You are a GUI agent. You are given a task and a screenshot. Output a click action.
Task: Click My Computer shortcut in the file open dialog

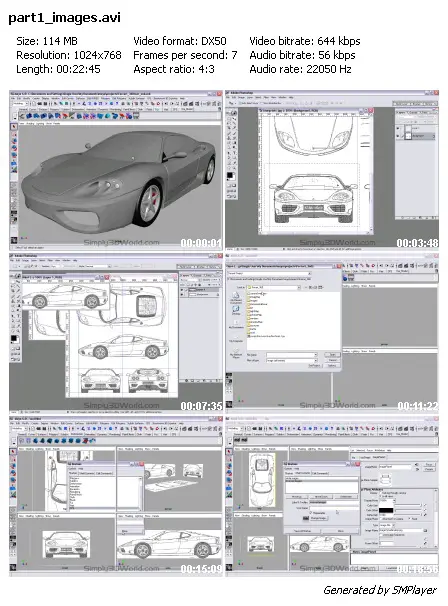pos(236,339)
